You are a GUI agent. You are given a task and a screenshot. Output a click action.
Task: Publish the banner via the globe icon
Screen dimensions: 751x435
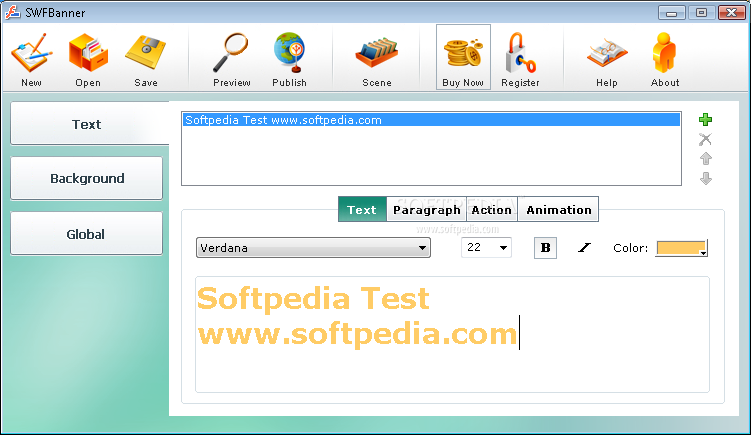pos(289,52)
